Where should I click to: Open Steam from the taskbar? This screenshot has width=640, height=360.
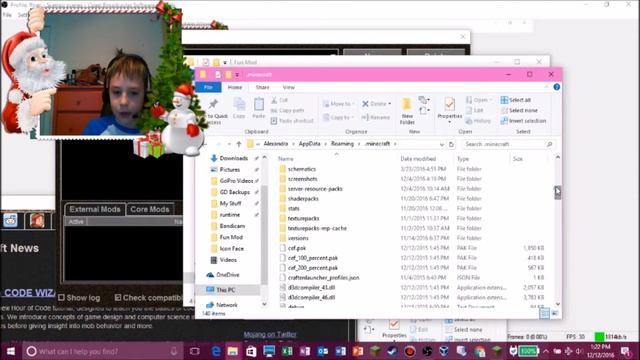(x=392, y=351)
